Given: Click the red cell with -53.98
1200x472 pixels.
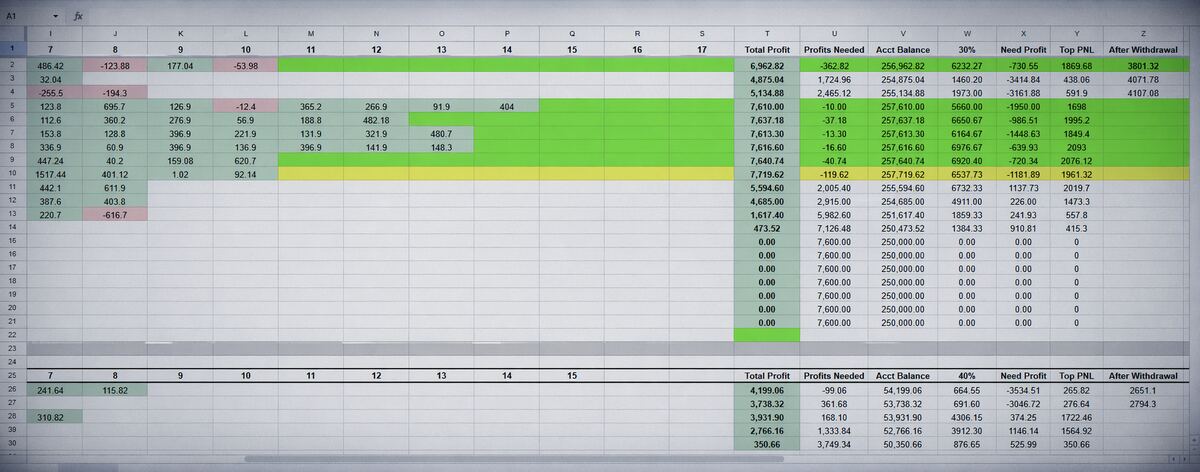Looking at the screenshot, I should click(246, 65).
